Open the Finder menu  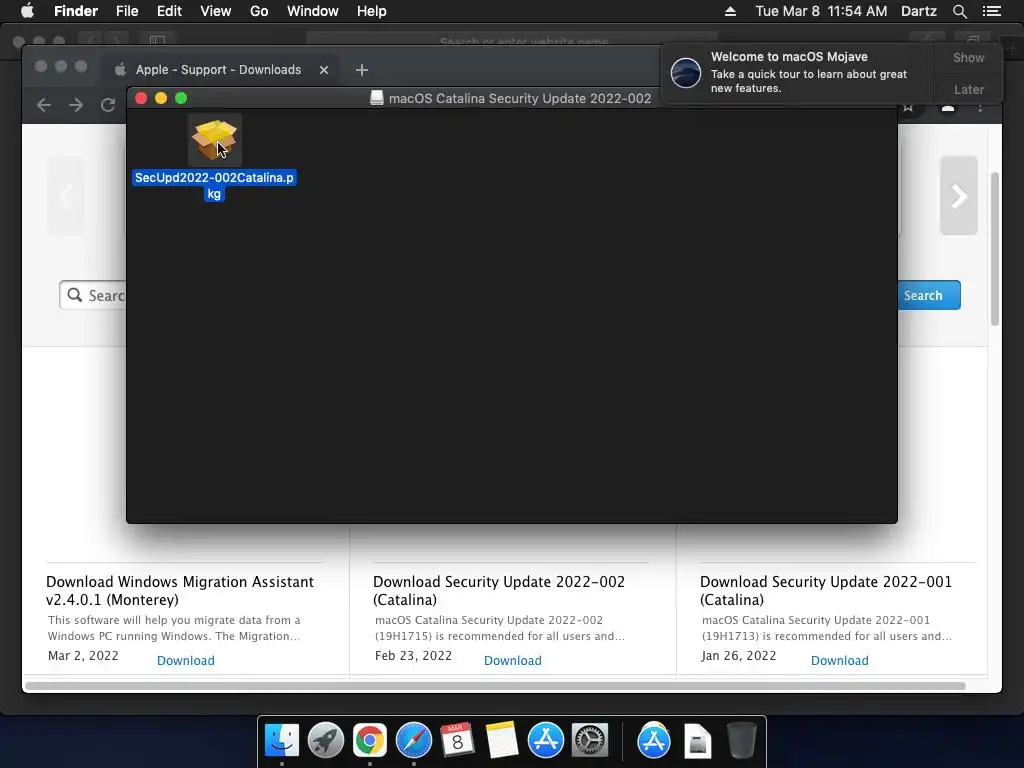coord(76,11)
